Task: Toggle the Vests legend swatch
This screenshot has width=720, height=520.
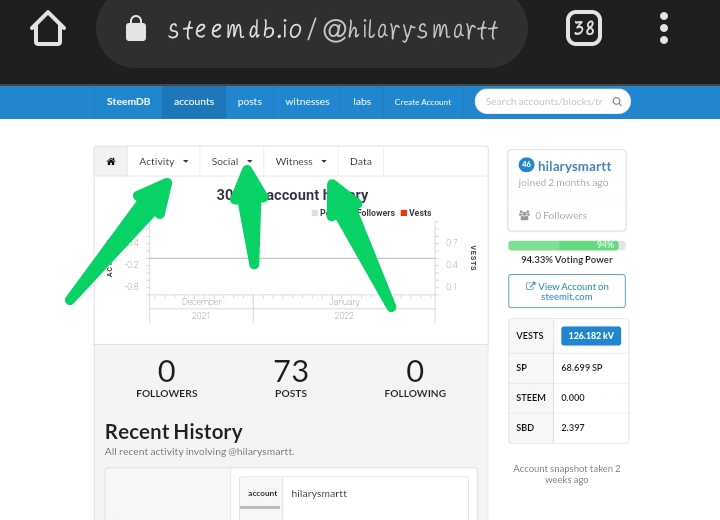Action: (404, 213)
